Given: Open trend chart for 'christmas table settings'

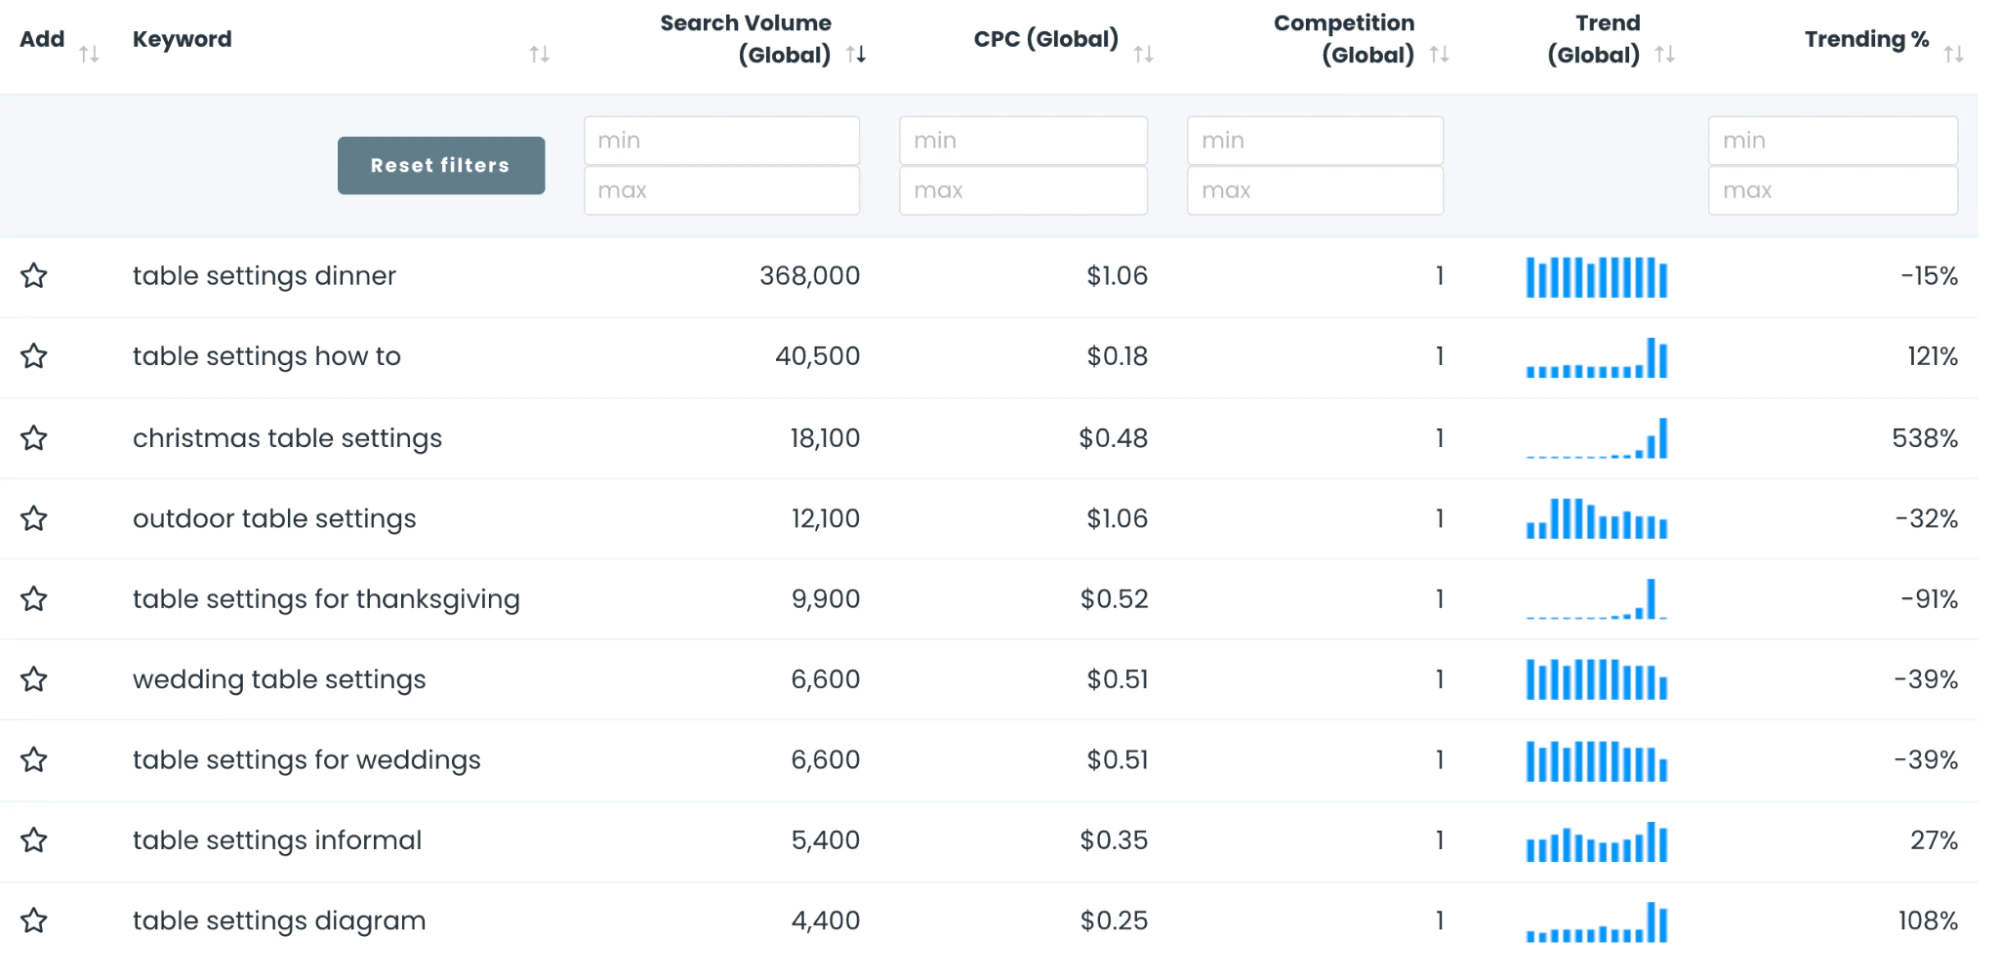Looking at the screenshot, I should click(1596, 438).
